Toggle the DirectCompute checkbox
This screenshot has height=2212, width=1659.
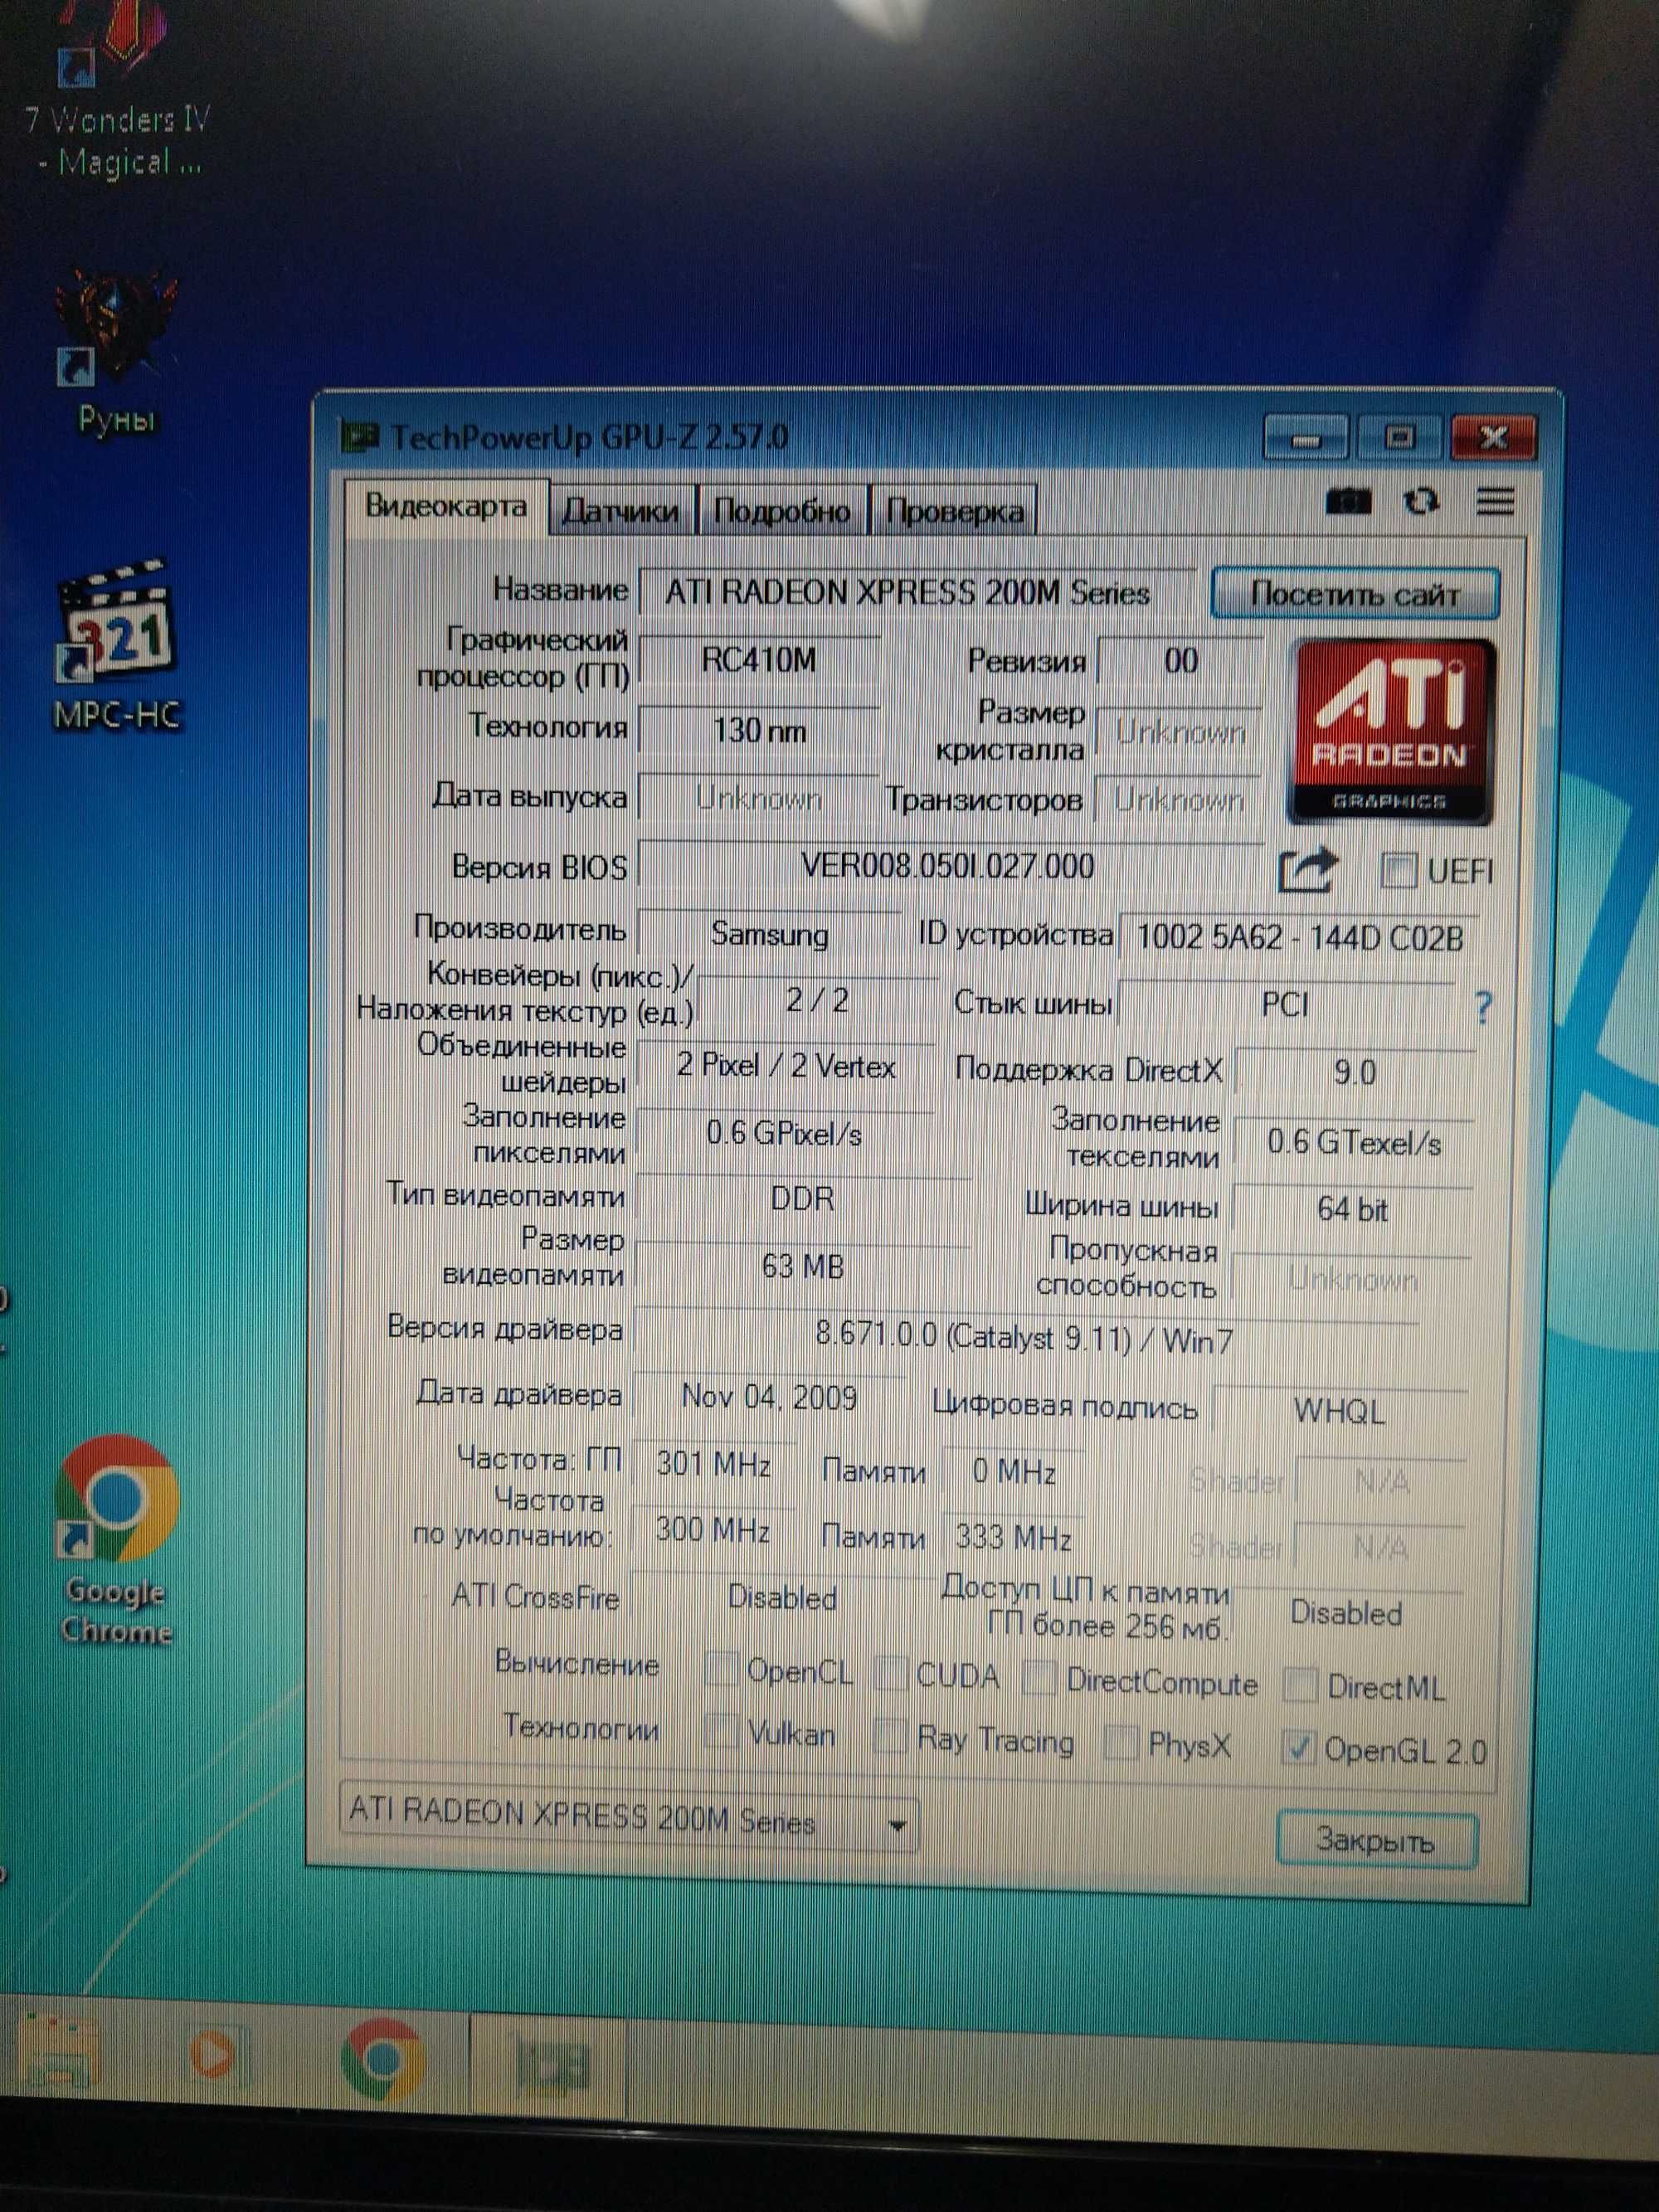pyautogui.click(x=1039, y=1679)
